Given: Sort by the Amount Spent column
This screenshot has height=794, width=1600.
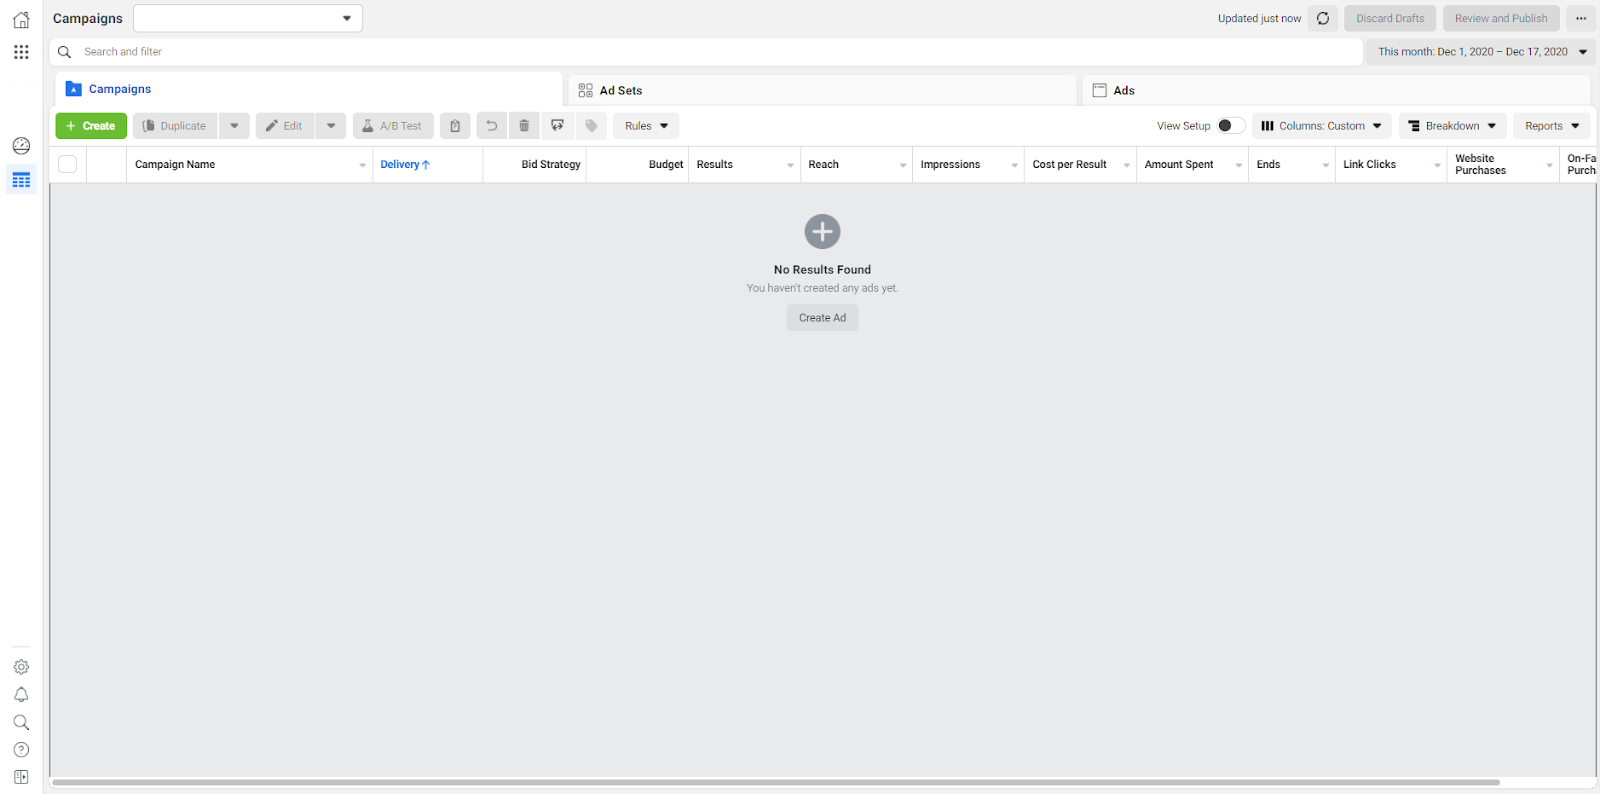Looking at the screenshot, I should coord(1179,165).
